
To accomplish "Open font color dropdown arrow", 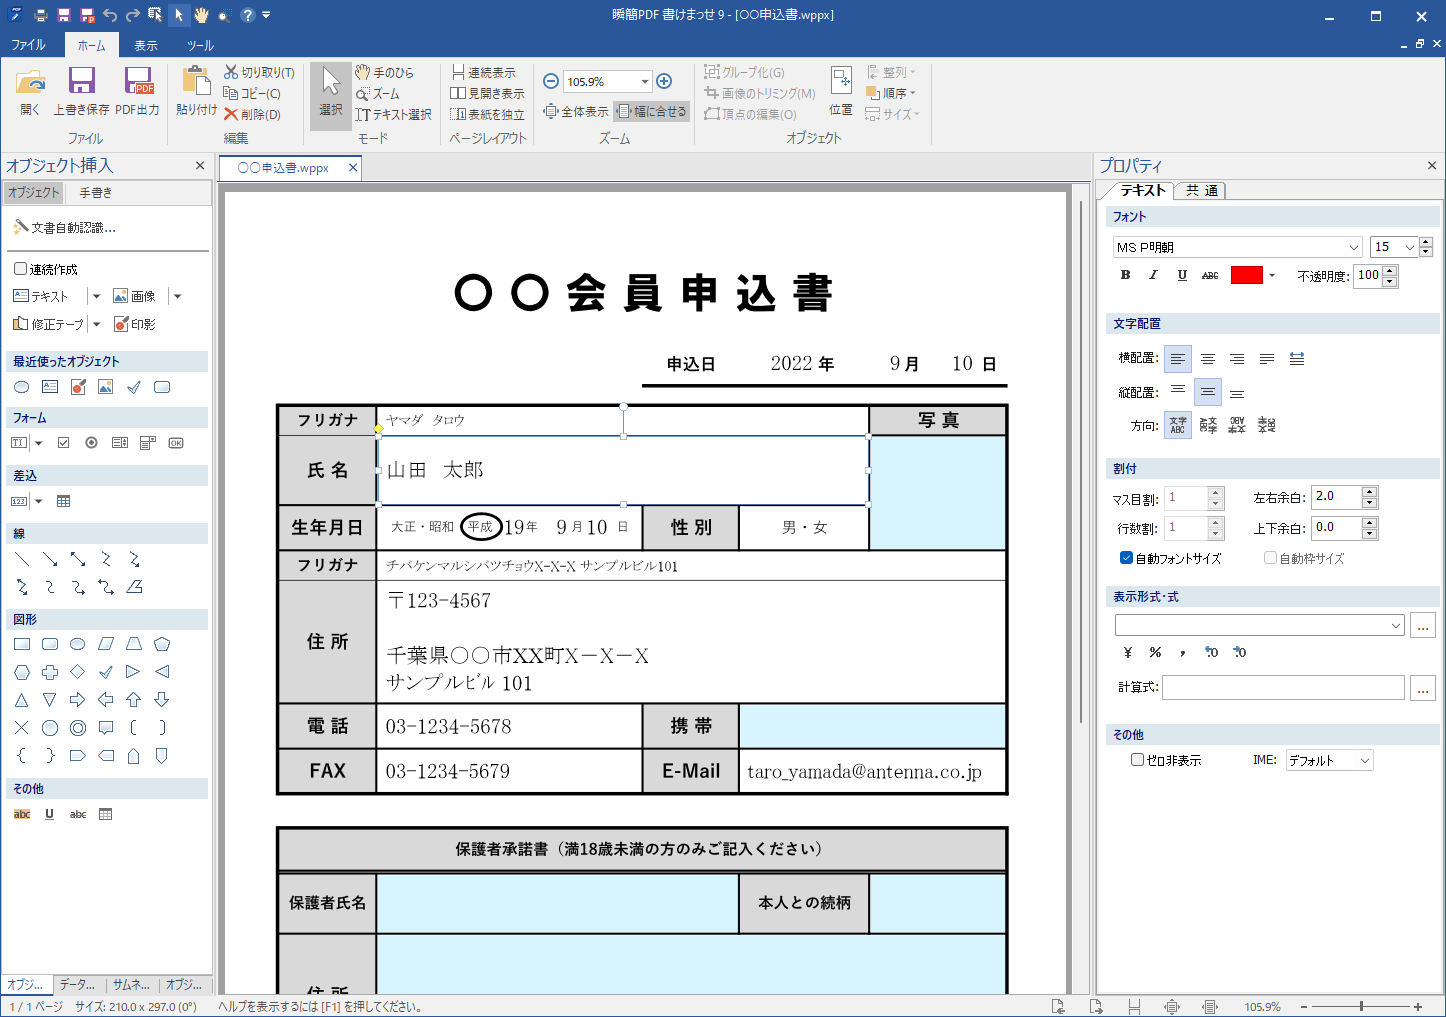I will [1272, 275].
